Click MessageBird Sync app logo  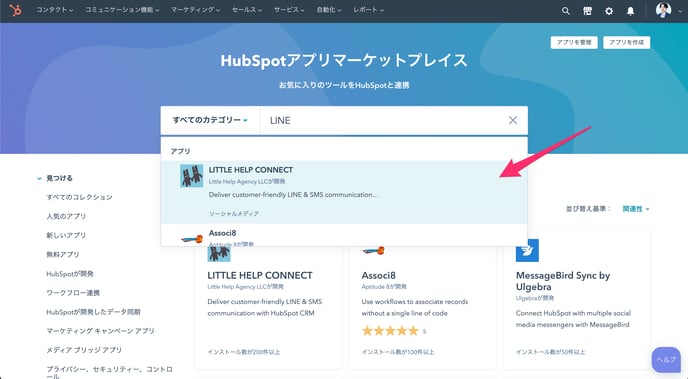tap(527, 250)
